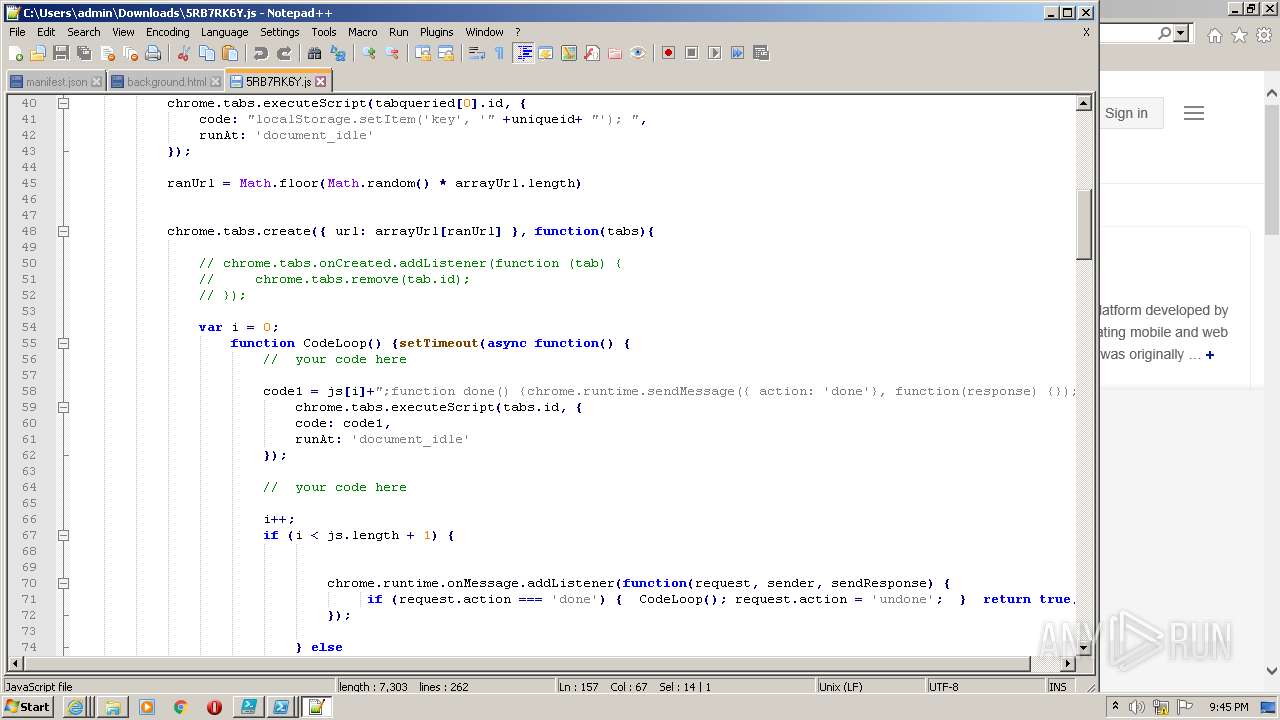Click the Chrome taskbar icon

tap(181, 707)
